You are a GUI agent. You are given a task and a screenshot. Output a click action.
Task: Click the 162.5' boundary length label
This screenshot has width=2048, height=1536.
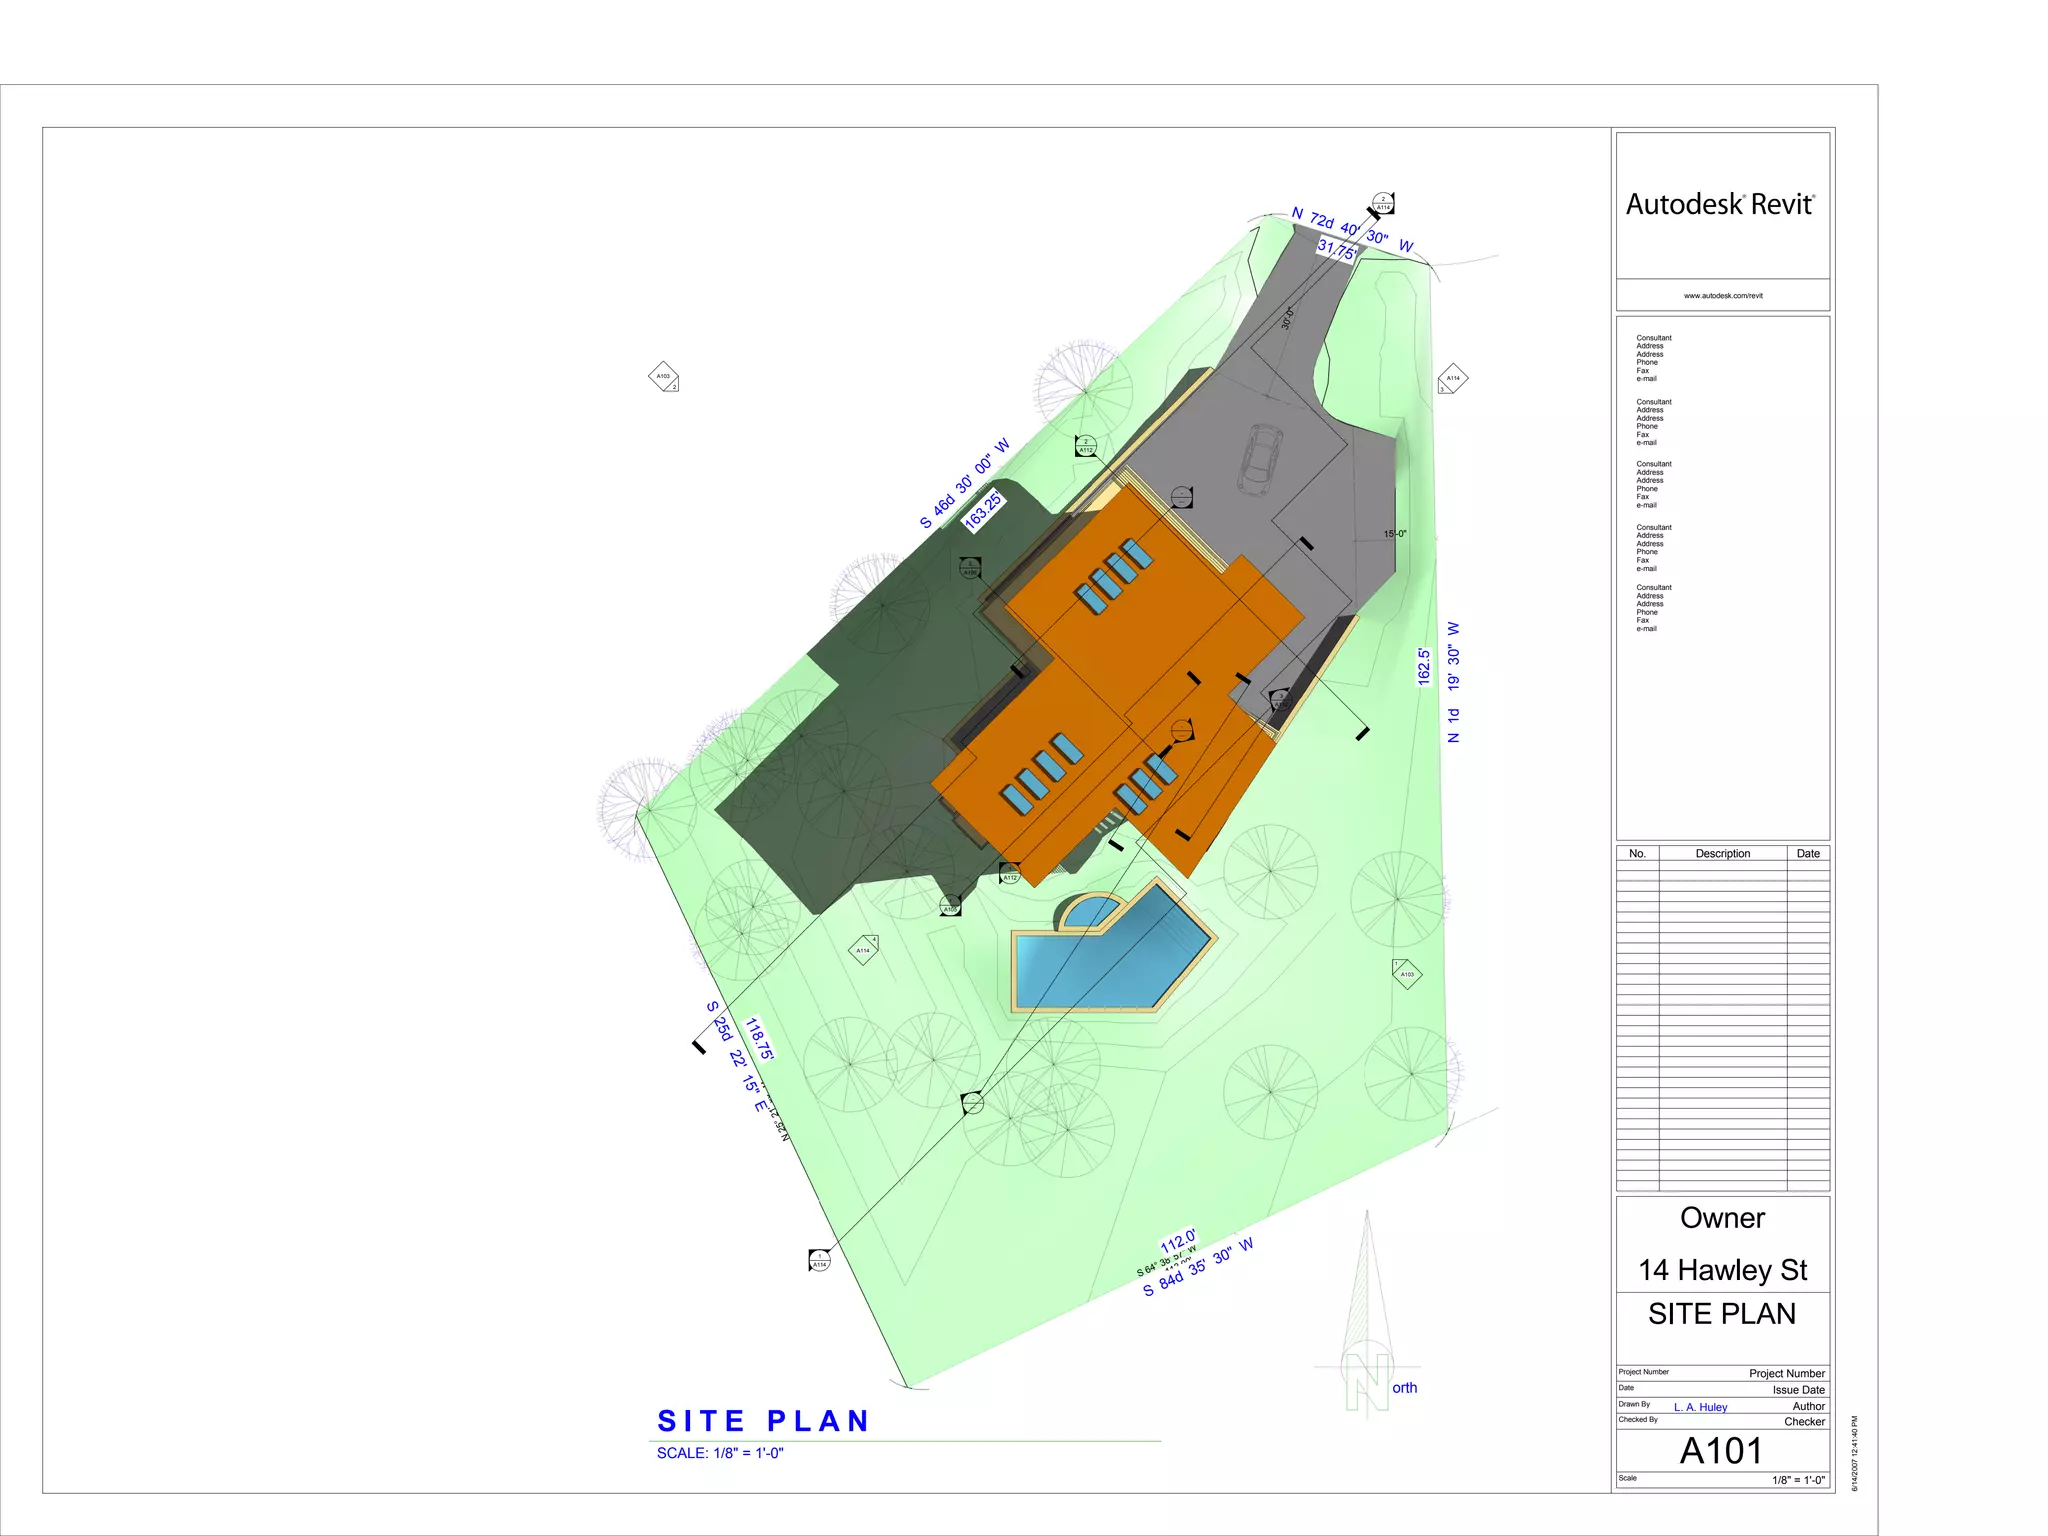click(x=1424, y=666)
